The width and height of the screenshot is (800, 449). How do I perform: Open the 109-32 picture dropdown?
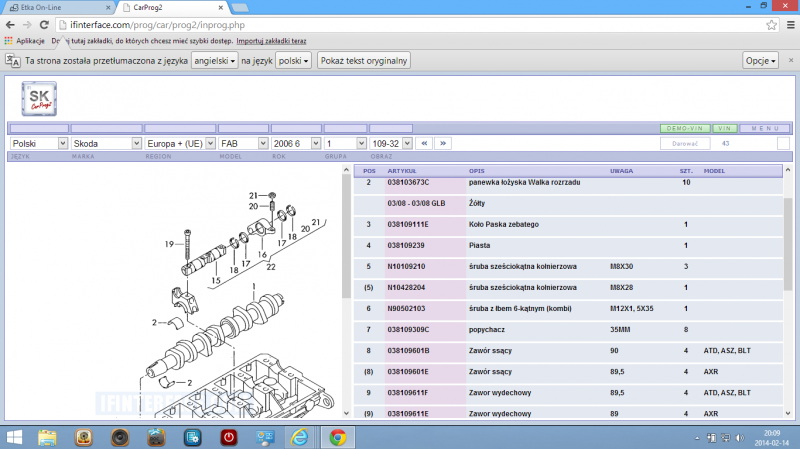coord(391,143)
